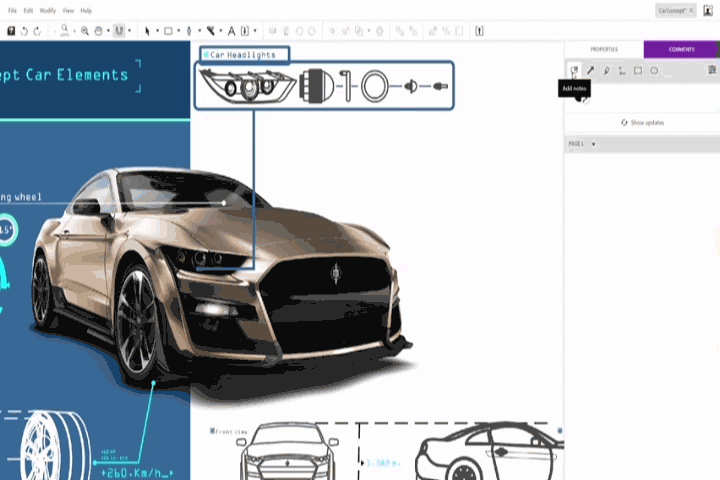Screen dimensions: 720x480
Task: Click the 'ng wheel' label text
Action: [21, 197]
